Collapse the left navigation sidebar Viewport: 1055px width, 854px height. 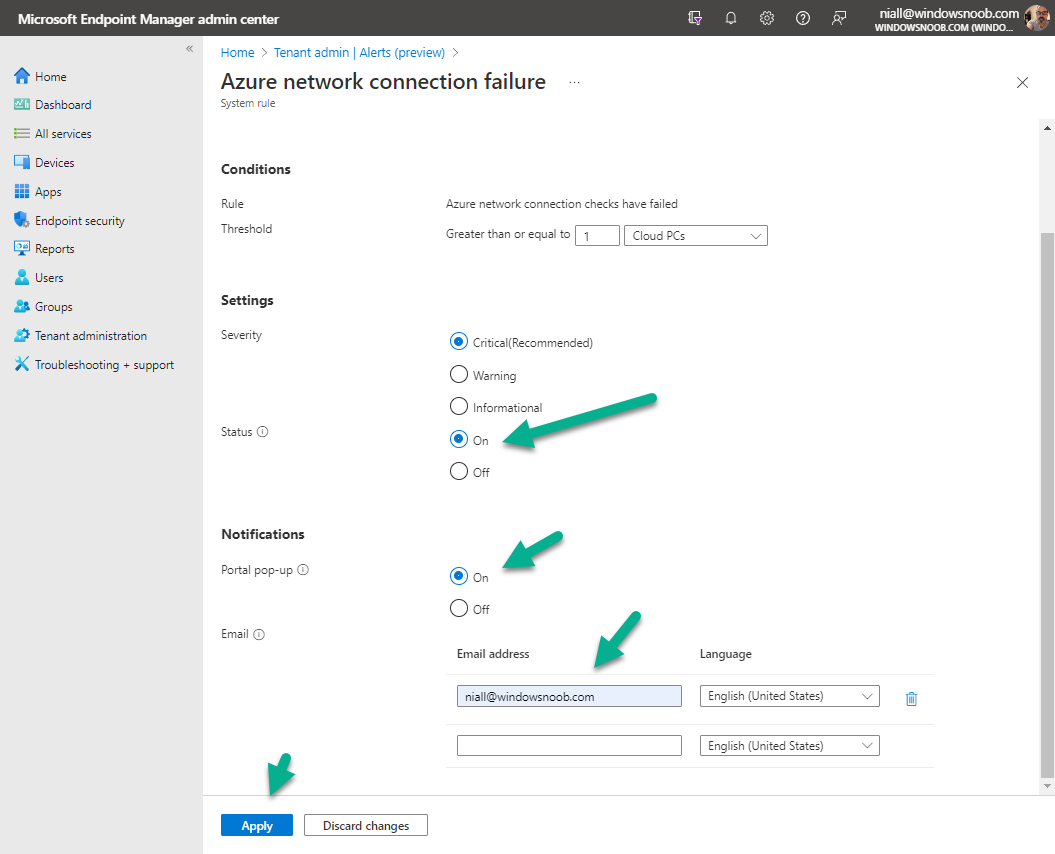click(x=190, y=48)
